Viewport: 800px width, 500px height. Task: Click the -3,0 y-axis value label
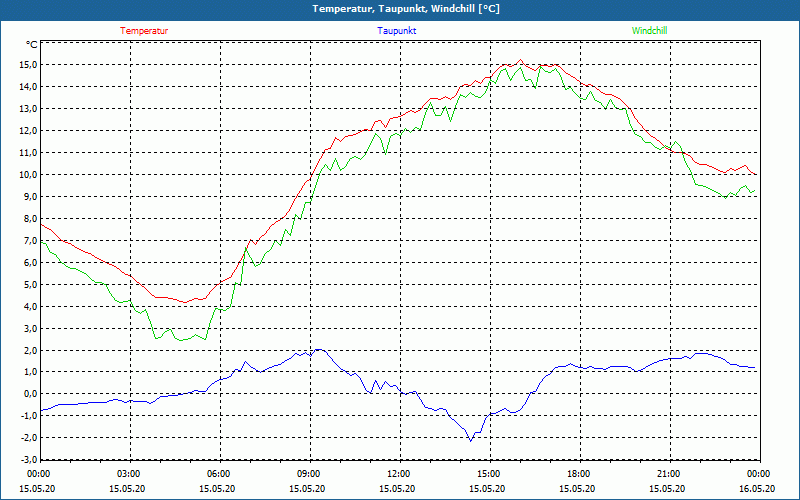pos(27,460)
